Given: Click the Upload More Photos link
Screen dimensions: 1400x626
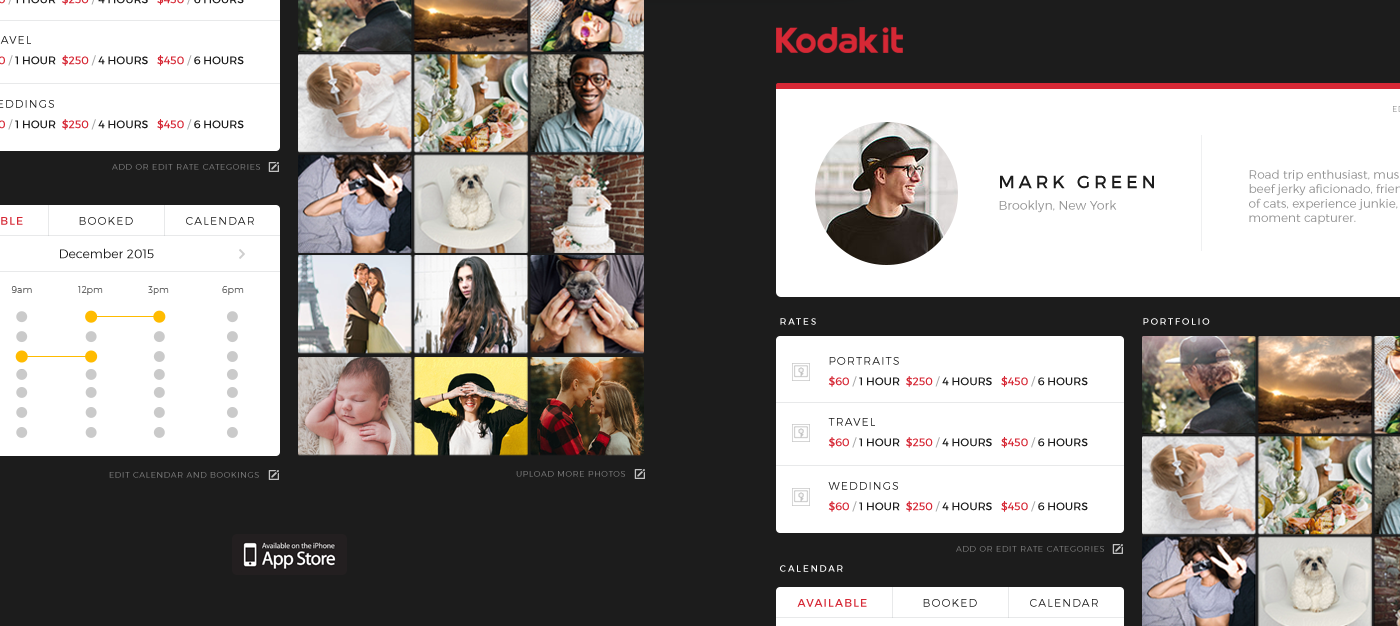Looking at the screenshot, I should point(571,474).
